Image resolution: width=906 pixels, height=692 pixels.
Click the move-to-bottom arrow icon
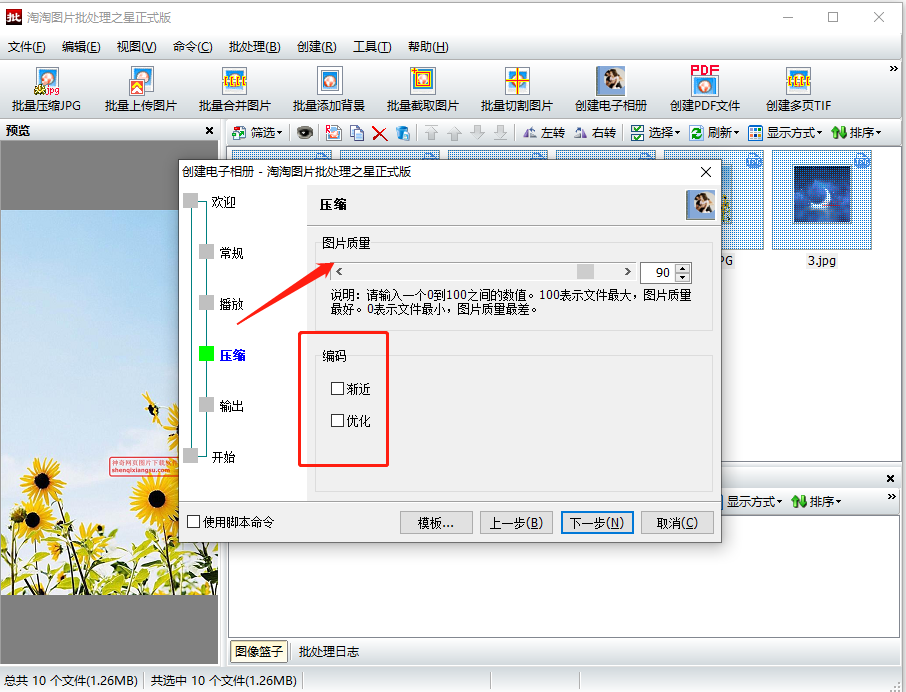500,133
